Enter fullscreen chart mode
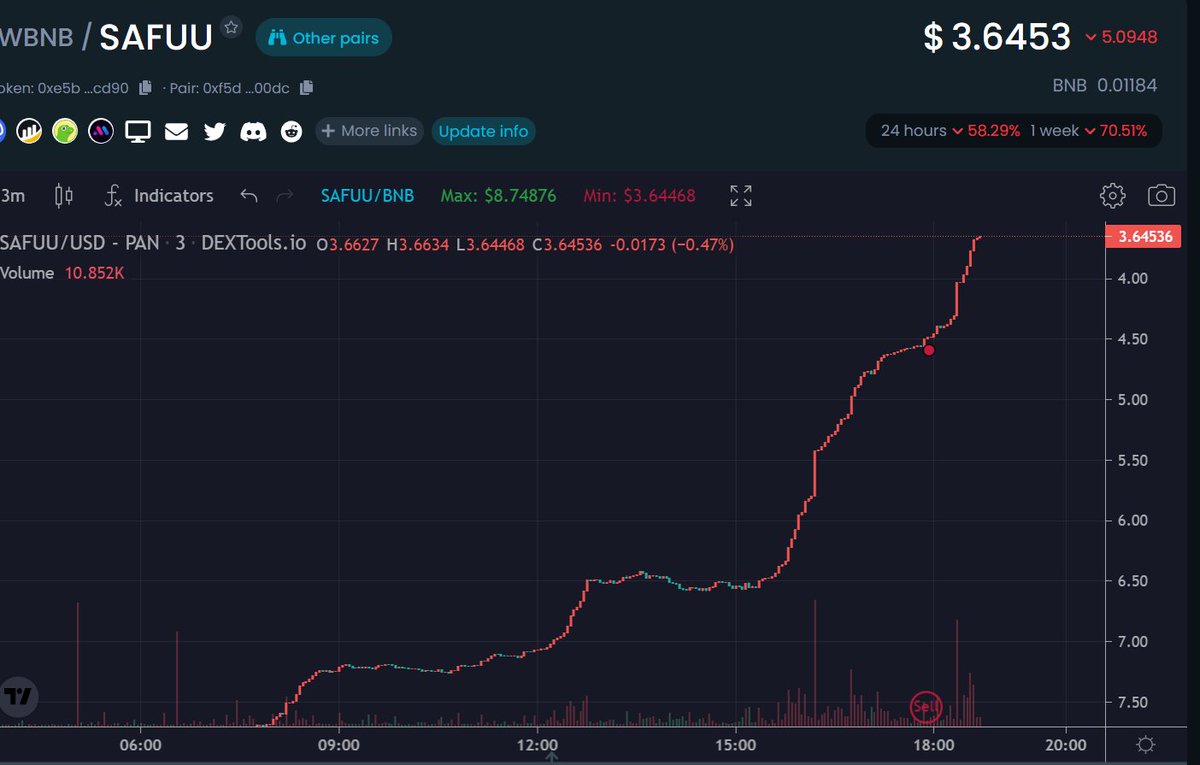Screen dimensions: 1200x765 [x=740, y=195]
